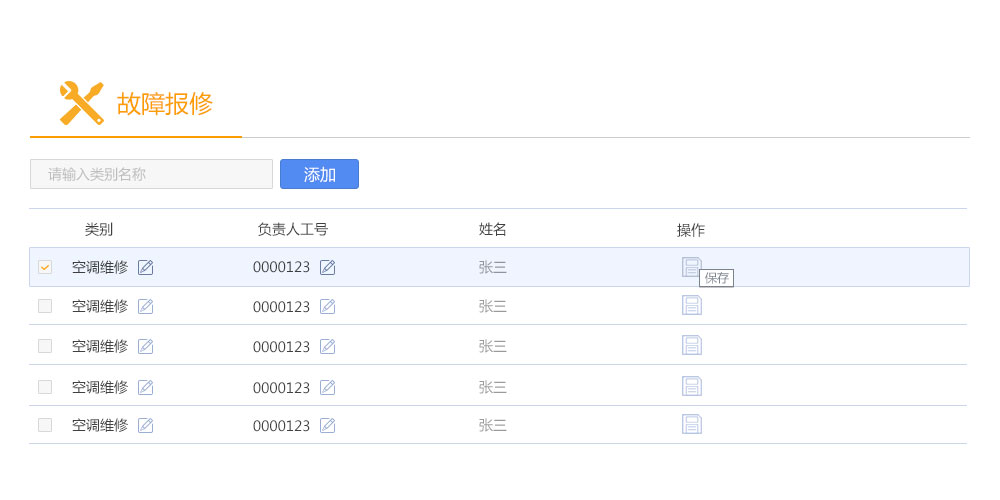Image resolution: width=1000 pixels, height=500 pixels.
Task: Click the save icon in the last row
Action: [691, 424]
